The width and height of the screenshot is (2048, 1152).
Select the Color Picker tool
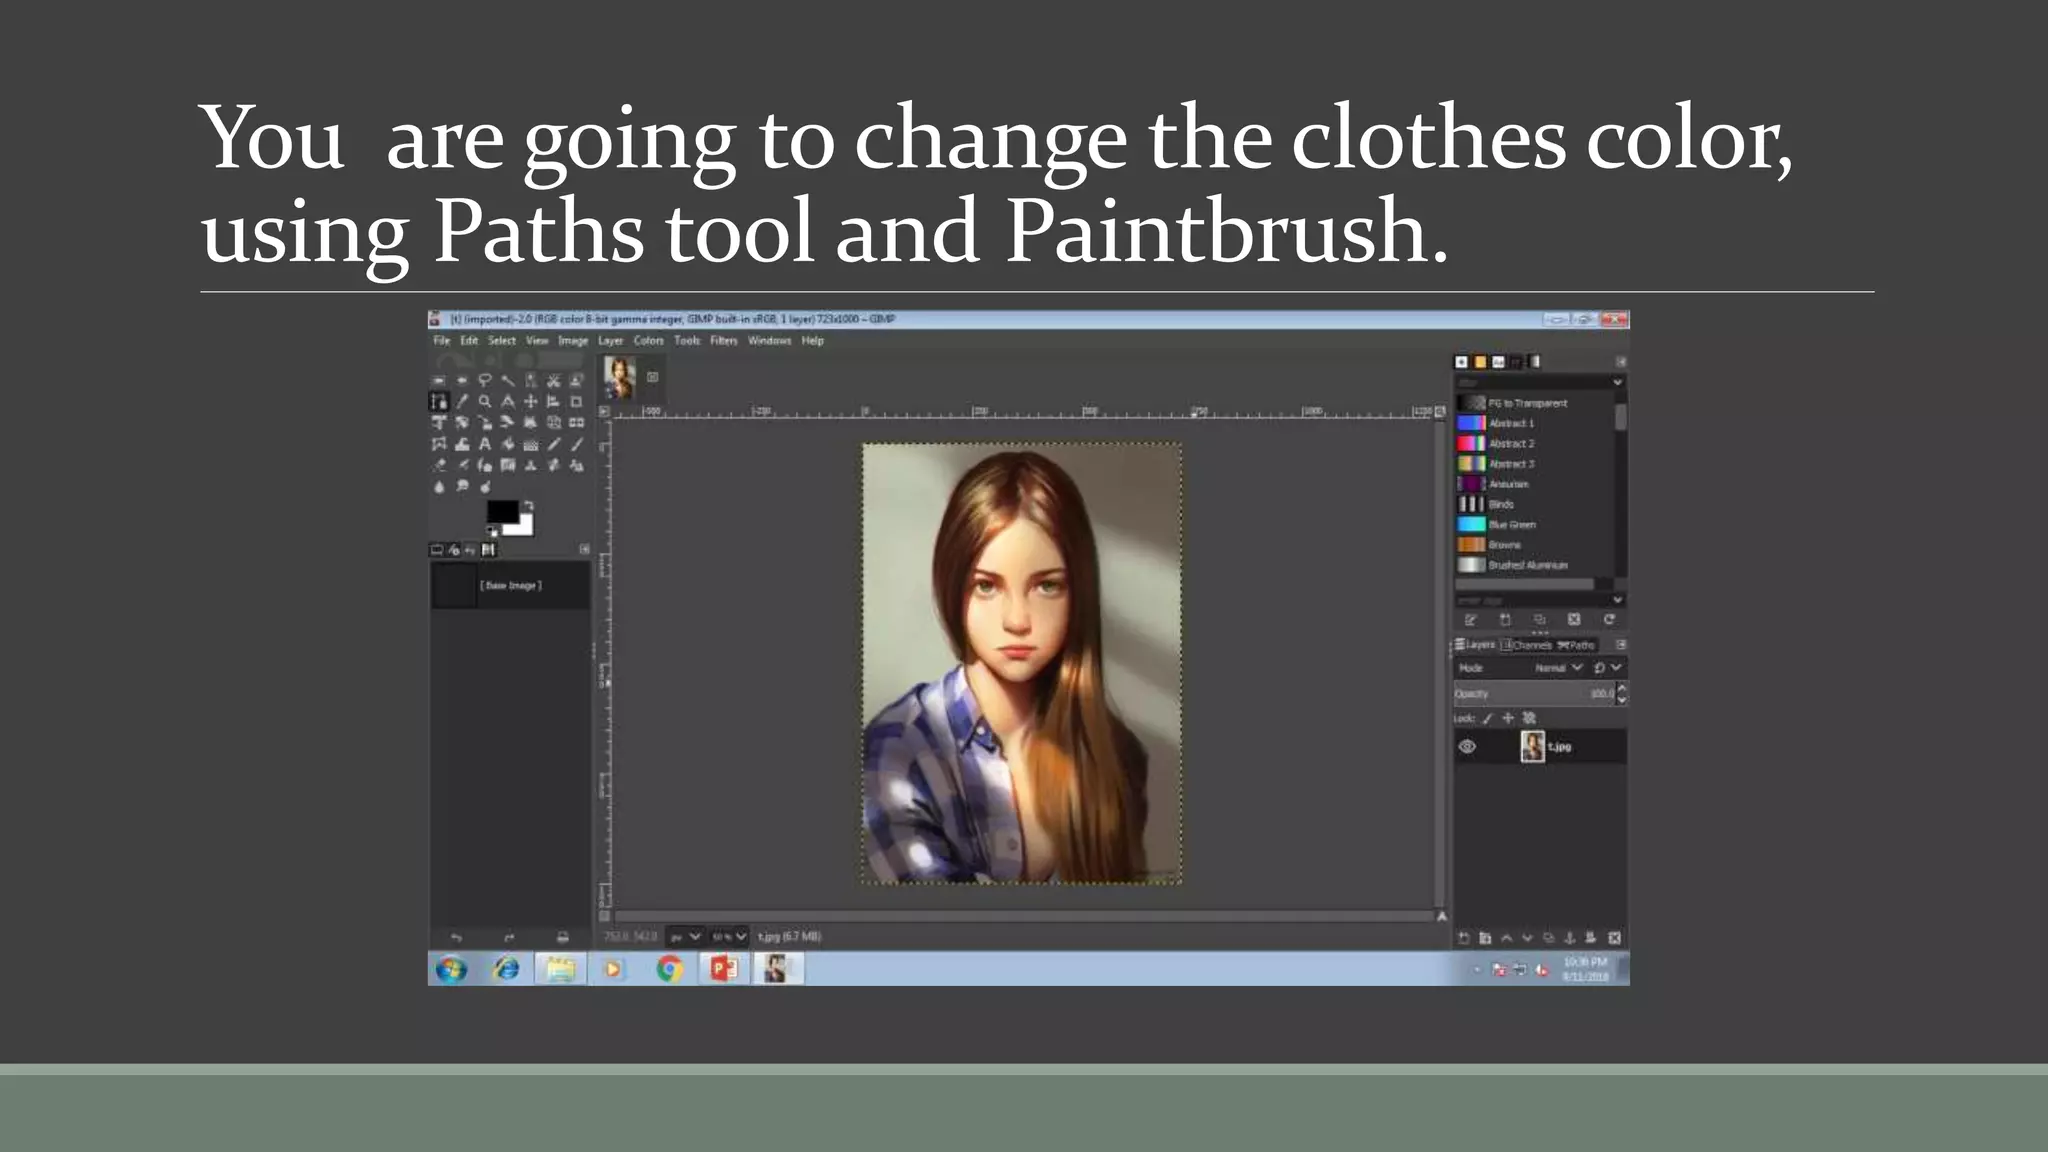(x=461, y=401)
